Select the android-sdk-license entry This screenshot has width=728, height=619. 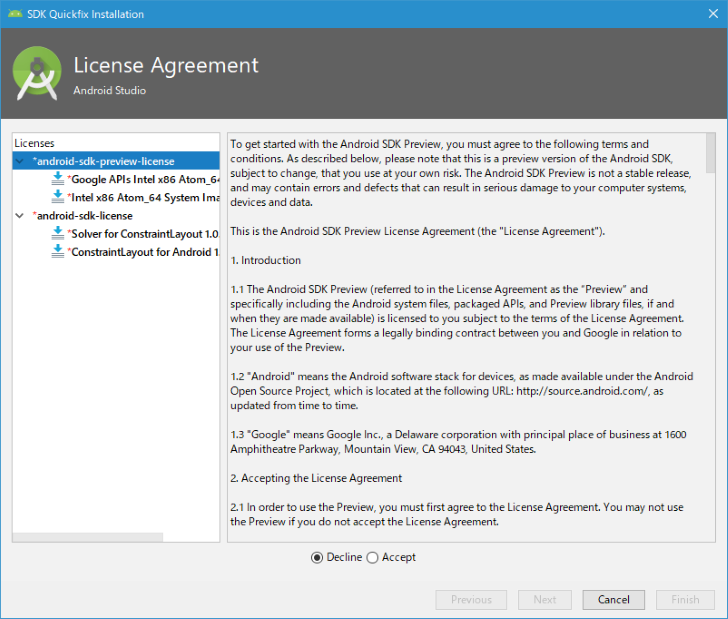[x=83, y=215]
